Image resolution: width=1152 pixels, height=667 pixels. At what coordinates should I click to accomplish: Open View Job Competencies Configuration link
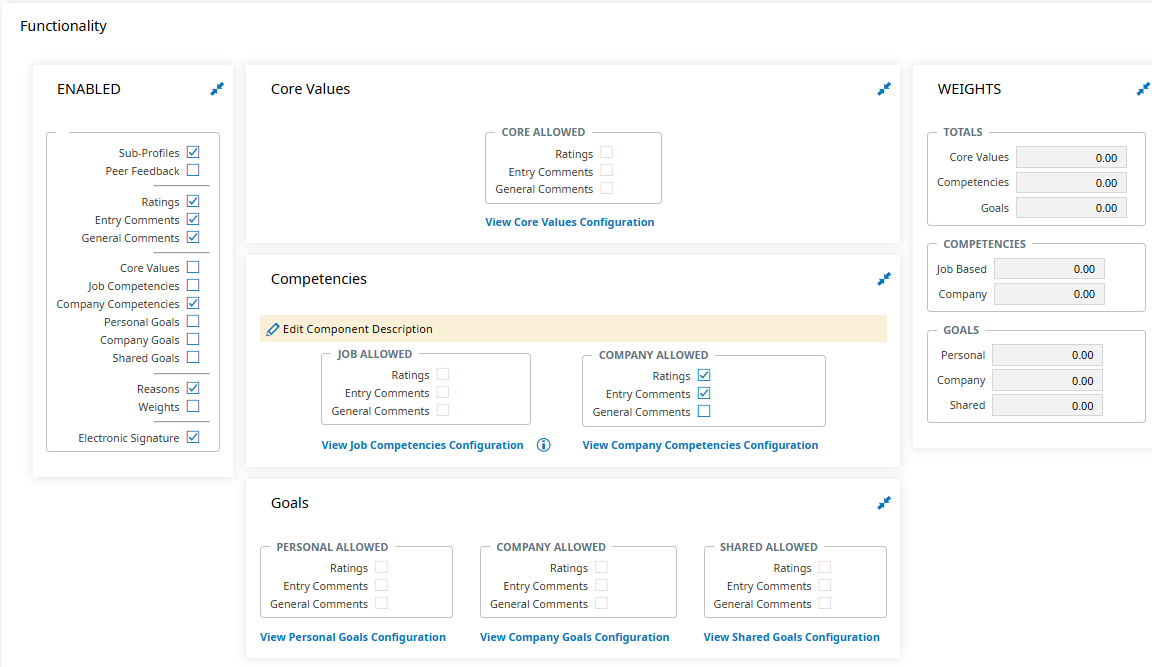(x=422, y=445)
